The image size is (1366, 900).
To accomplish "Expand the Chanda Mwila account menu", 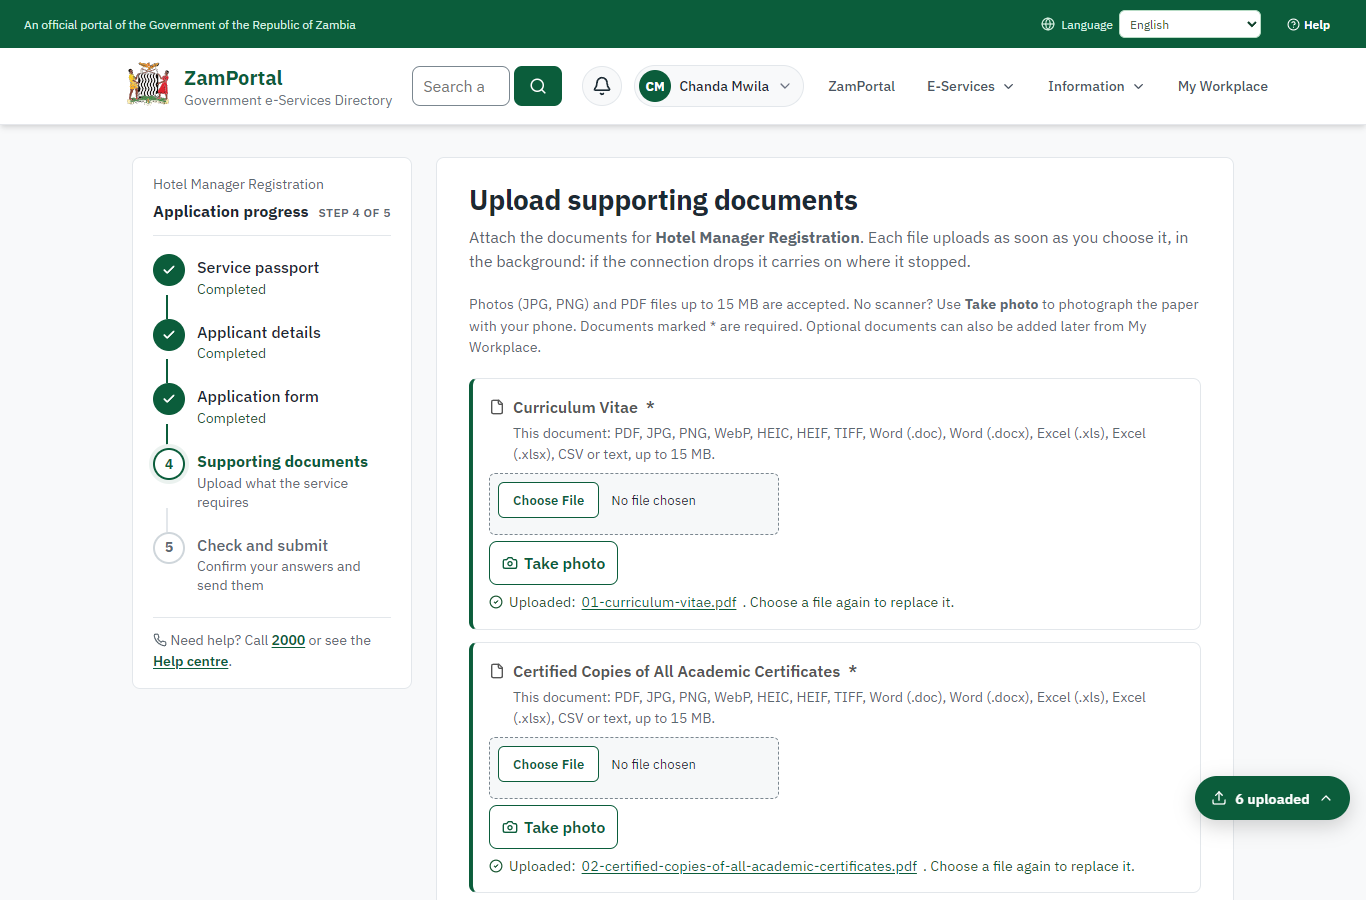I will coord(719,86).
